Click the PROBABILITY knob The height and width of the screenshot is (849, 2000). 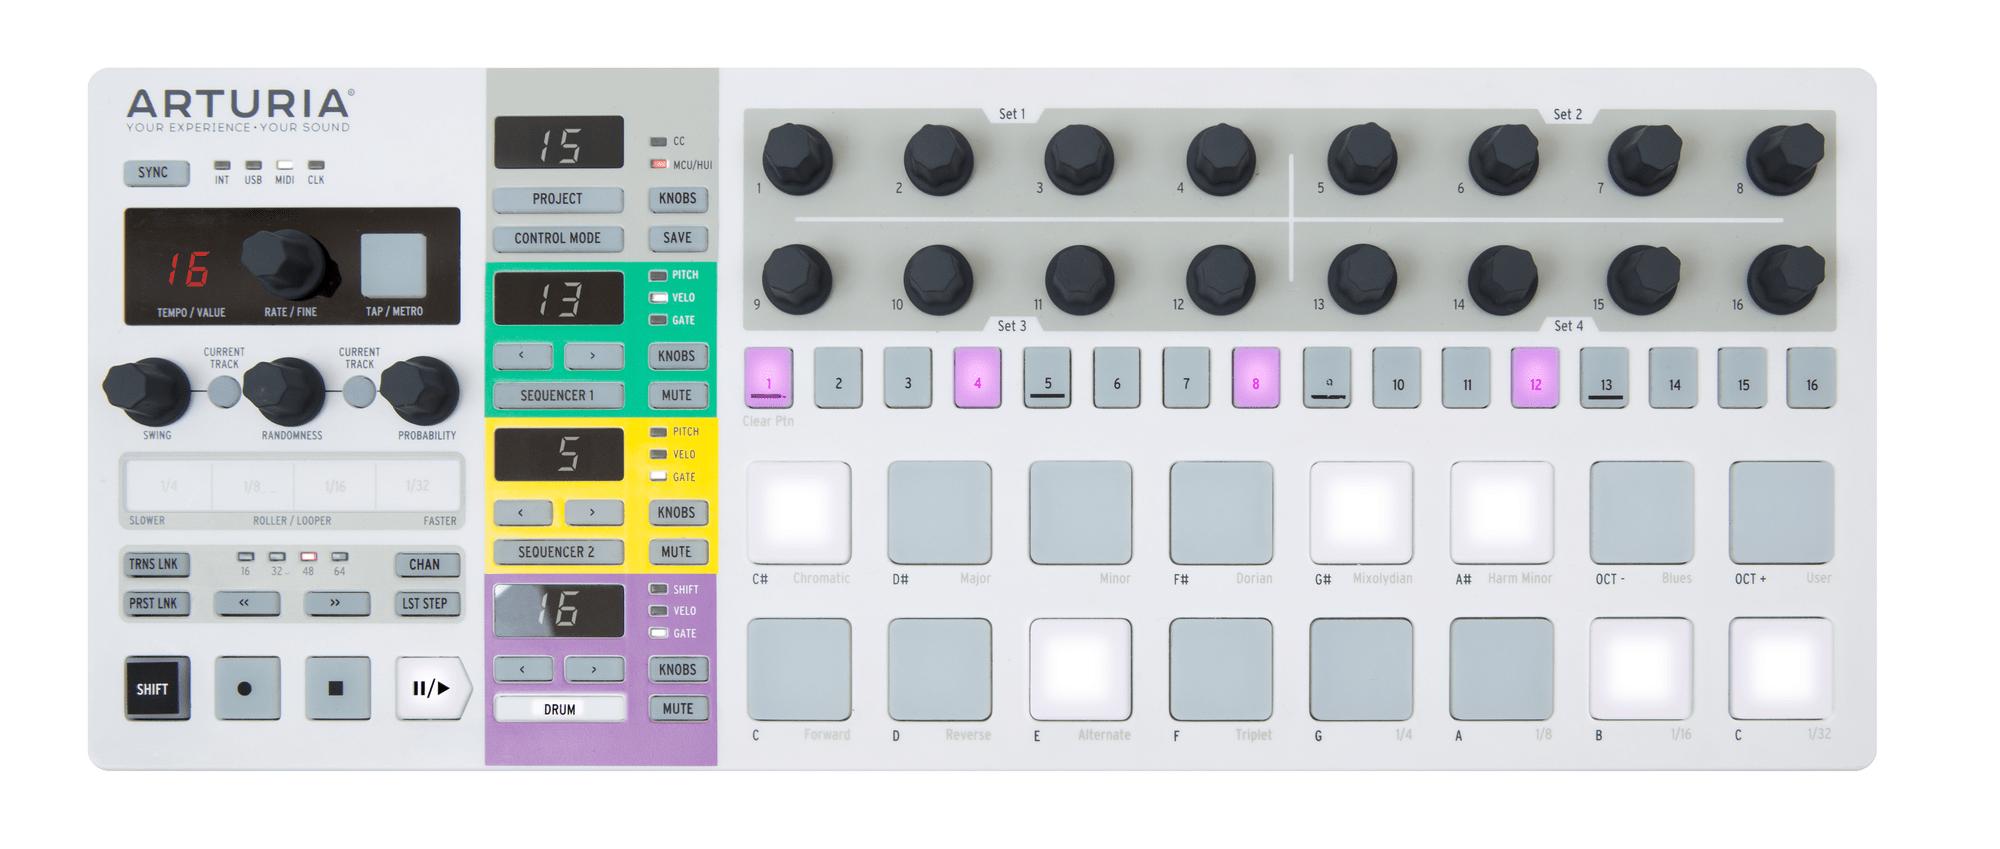(420, 390)
